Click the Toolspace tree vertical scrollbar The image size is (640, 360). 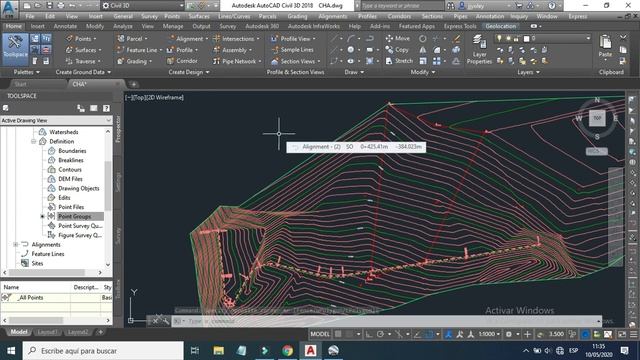[108, 186]
